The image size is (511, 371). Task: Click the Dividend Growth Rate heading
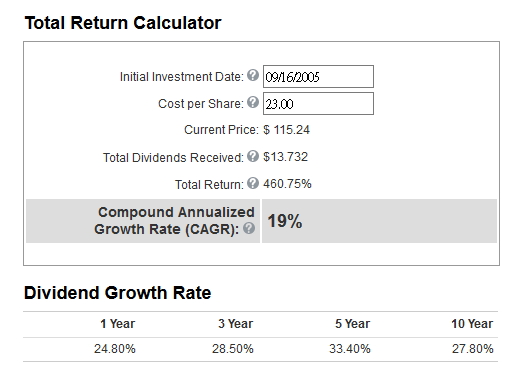(118, 293)
